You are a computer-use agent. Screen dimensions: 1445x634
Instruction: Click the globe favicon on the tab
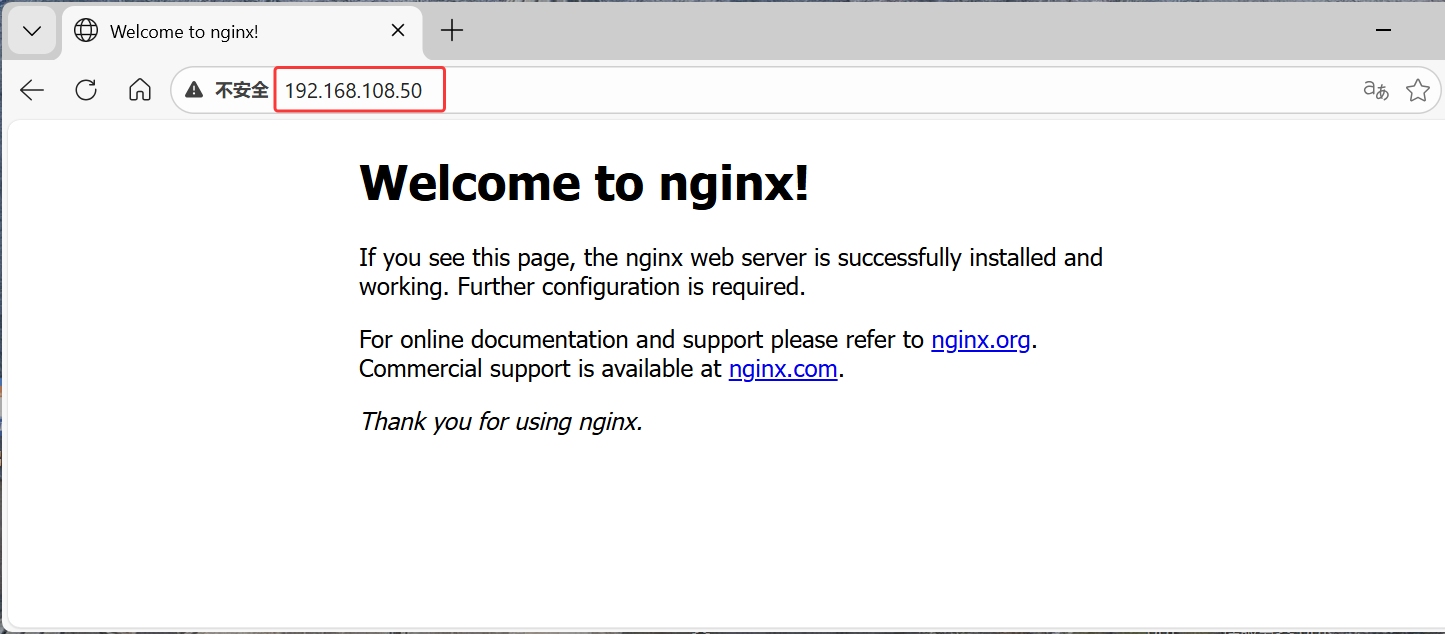pyautogui.click(x=87, y=31)
